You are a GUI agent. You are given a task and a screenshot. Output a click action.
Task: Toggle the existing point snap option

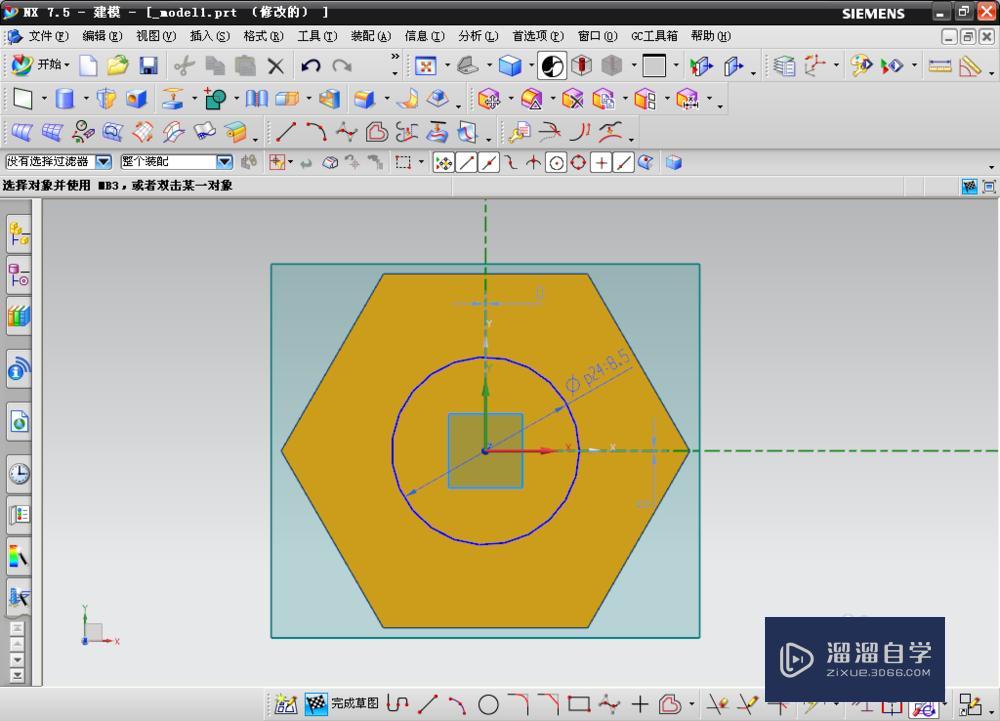click(601, 163)
